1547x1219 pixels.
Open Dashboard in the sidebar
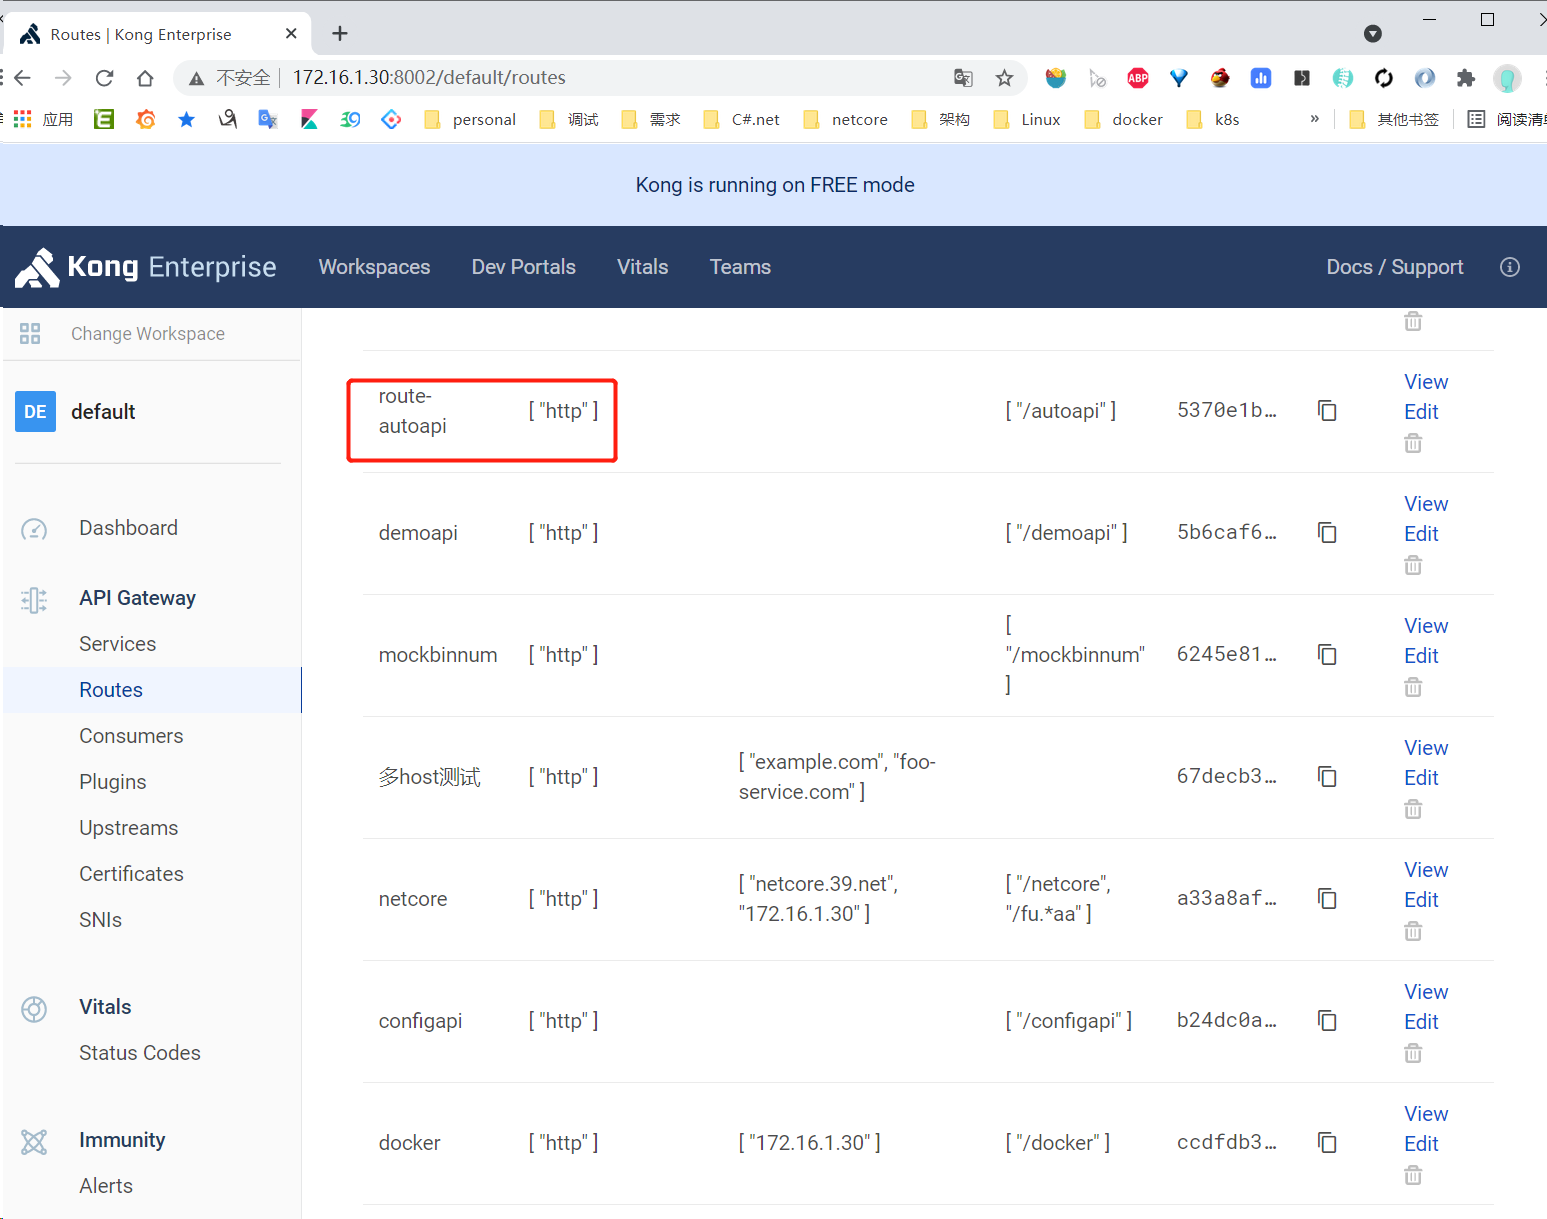[129, 528]
